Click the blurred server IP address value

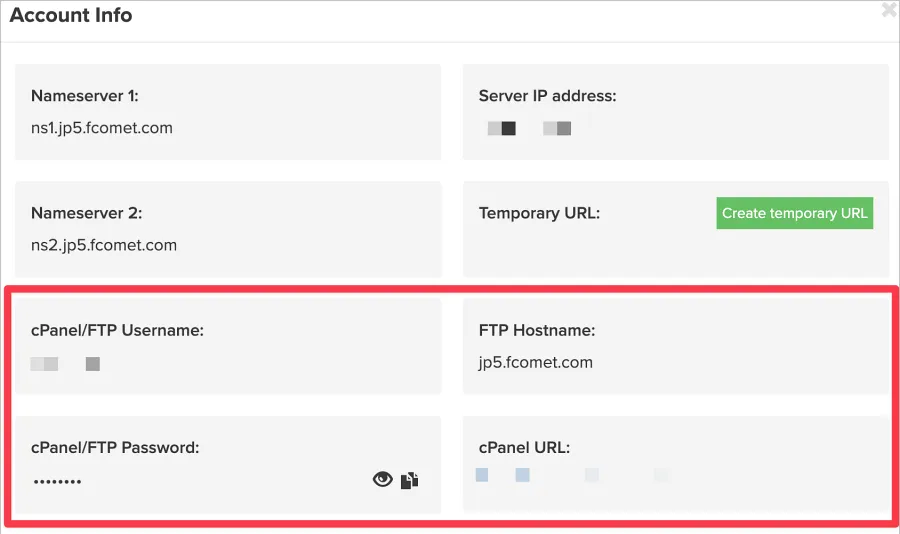tap(529, 128)
